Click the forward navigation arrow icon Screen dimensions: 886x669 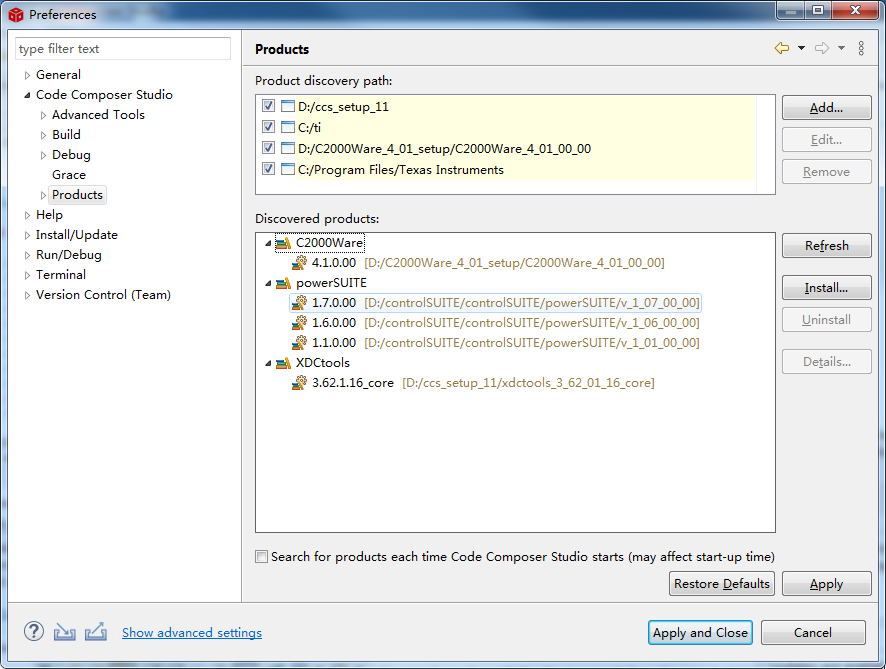[x=822, y=49]
